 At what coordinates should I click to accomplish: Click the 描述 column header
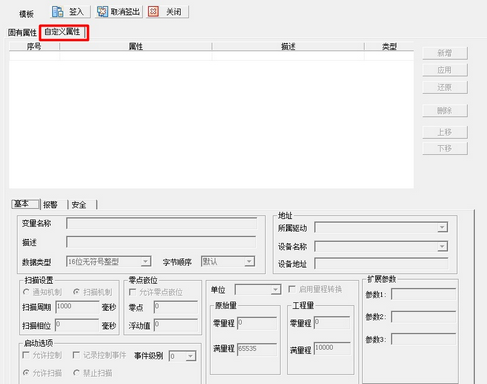coord(288,46)
